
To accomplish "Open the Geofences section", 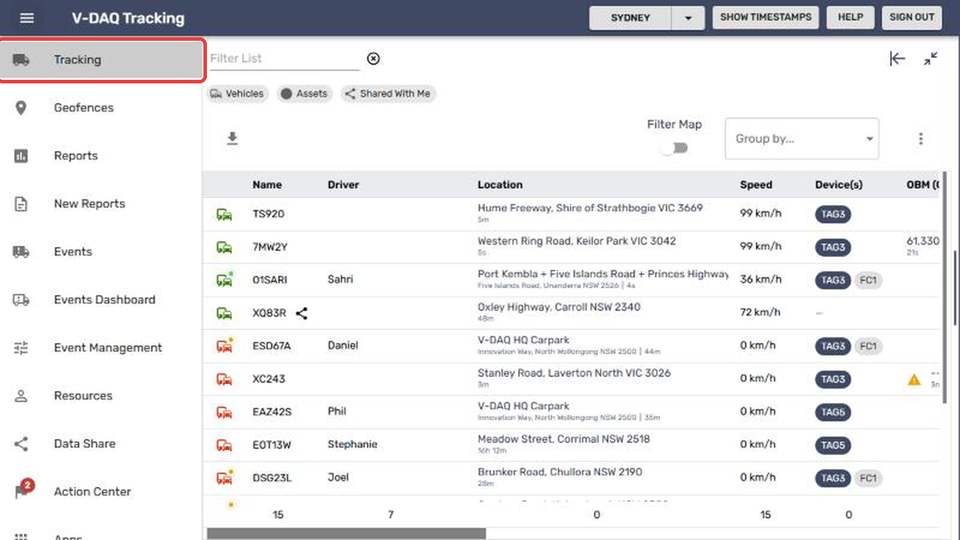I will pos(102,108).
